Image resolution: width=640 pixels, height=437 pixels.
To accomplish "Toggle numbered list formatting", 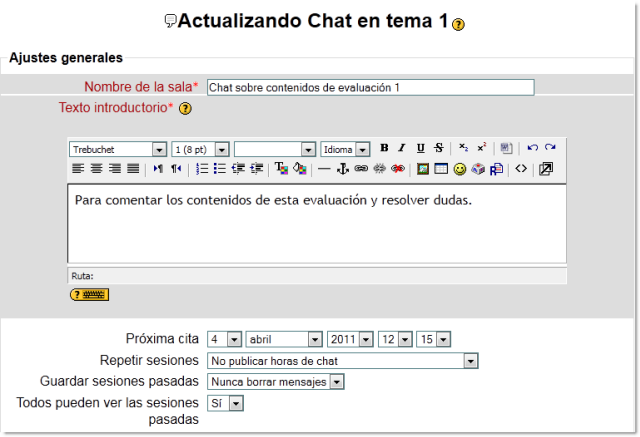I will point(202,169).
